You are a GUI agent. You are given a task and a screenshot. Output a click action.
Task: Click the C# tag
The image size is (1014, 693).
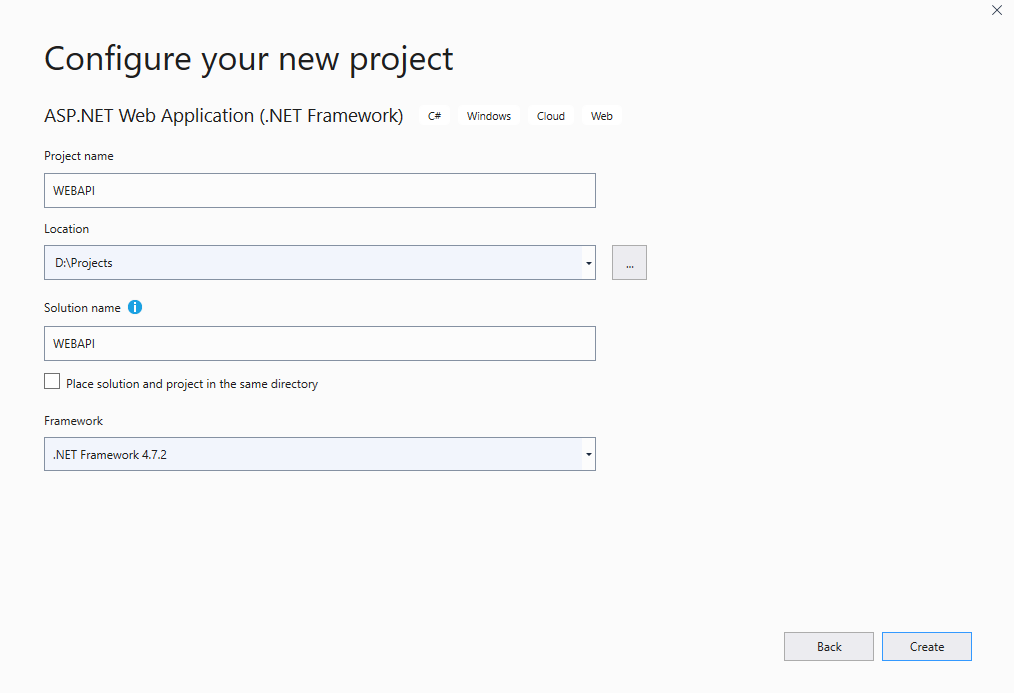[x=435, y=116]
